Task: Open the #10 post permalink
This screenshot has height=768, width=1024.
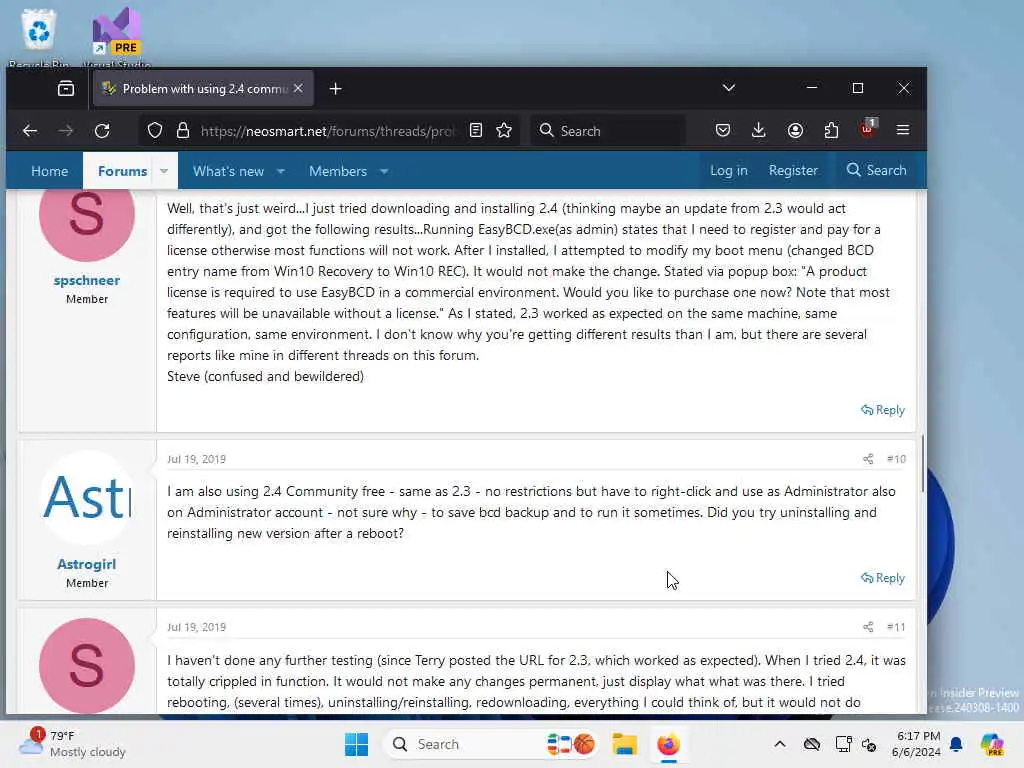Action: pos(896,459)
